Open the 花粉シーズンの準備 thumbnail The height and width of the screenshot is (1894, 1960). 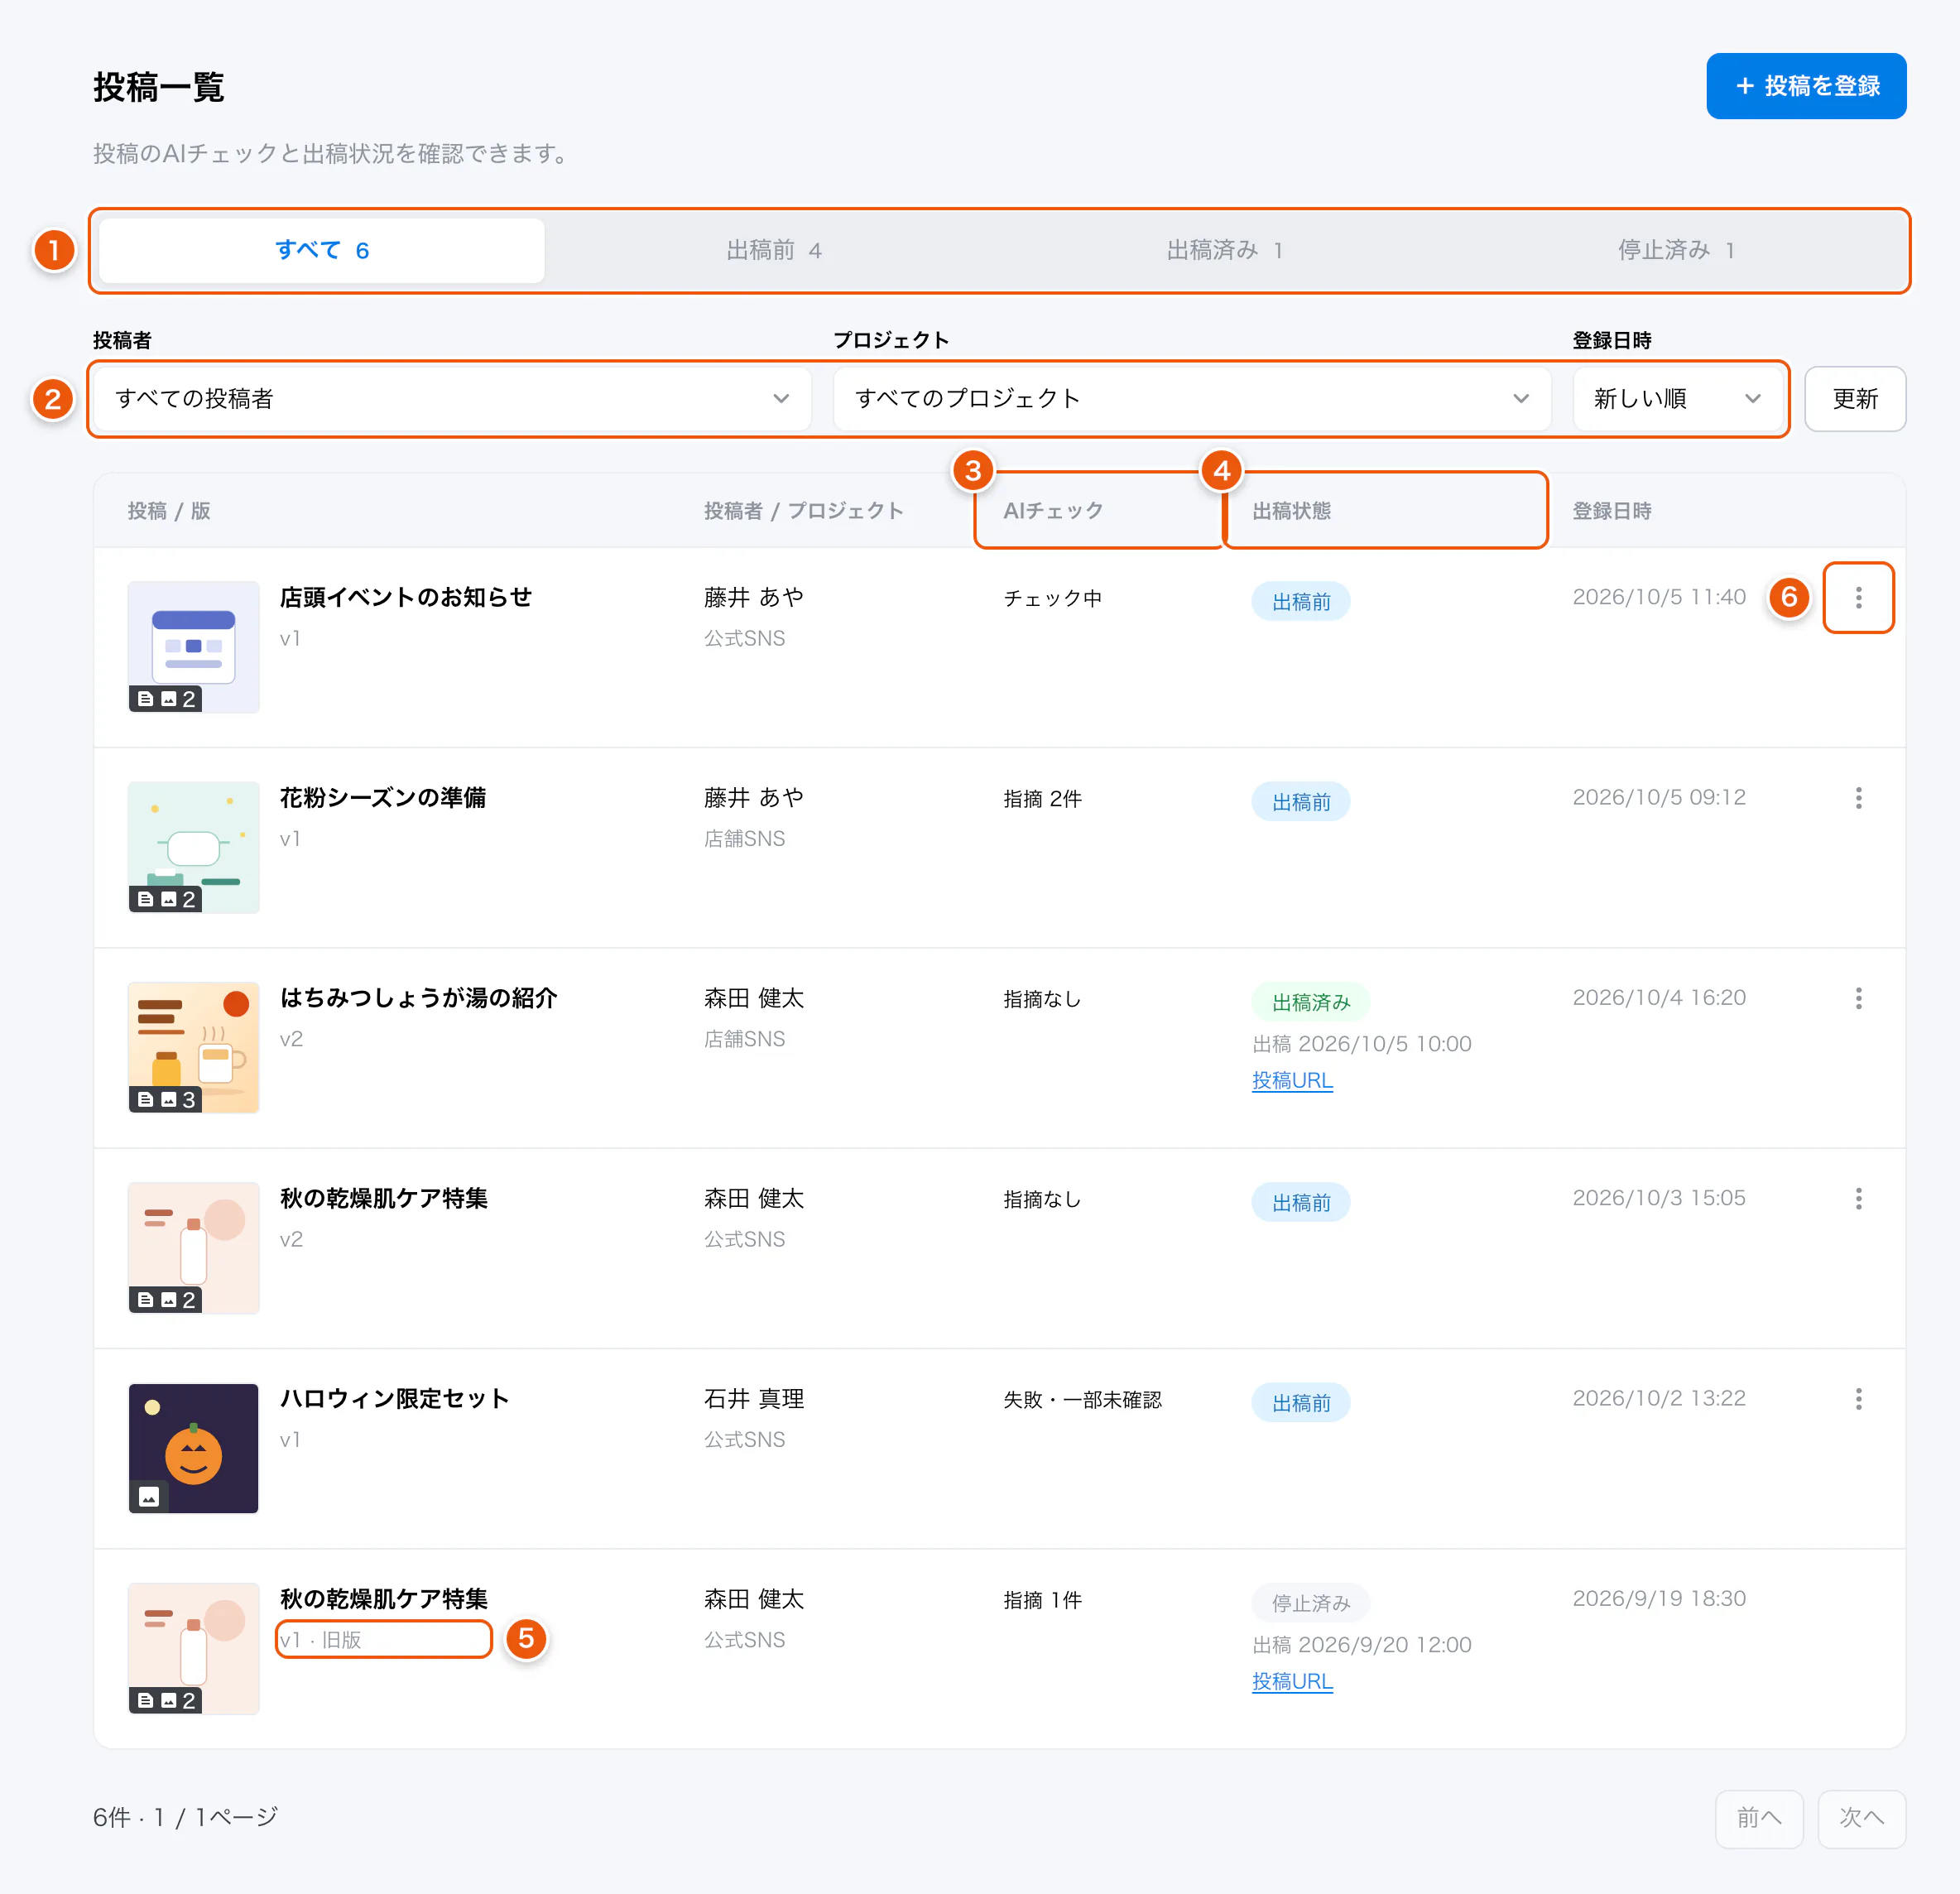point(194,847)
